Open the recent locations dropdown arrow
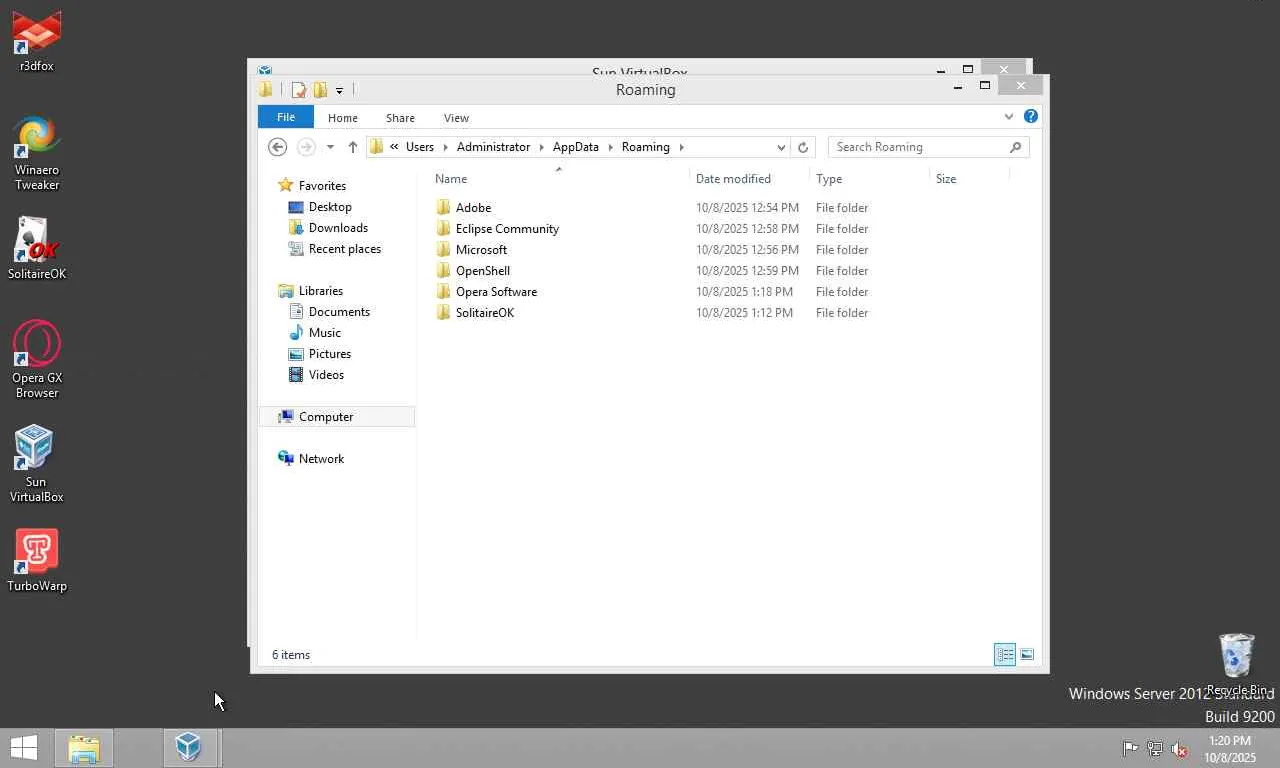Image resolution: width=1280 pixels, height=768 pixels. click(x=330, y=147)
